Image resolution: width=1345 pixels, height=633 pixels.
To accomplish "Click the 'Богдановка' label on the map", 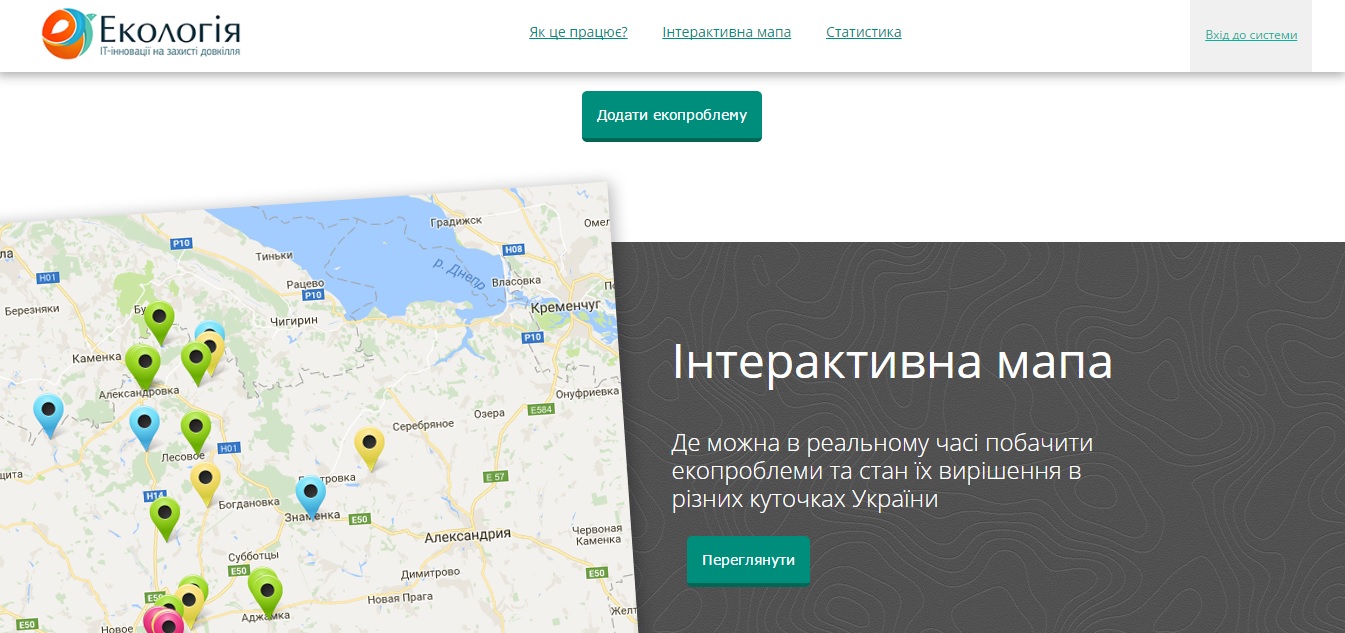I will [x=249, y=502].
